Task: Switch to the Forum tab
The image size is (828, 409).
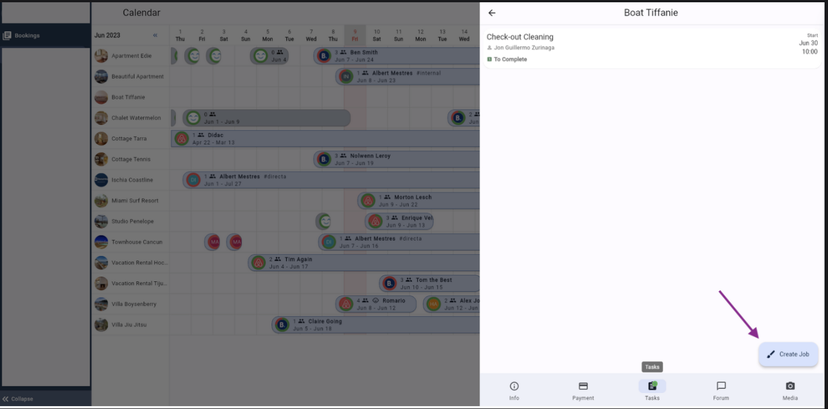Action: click(721, 391)
